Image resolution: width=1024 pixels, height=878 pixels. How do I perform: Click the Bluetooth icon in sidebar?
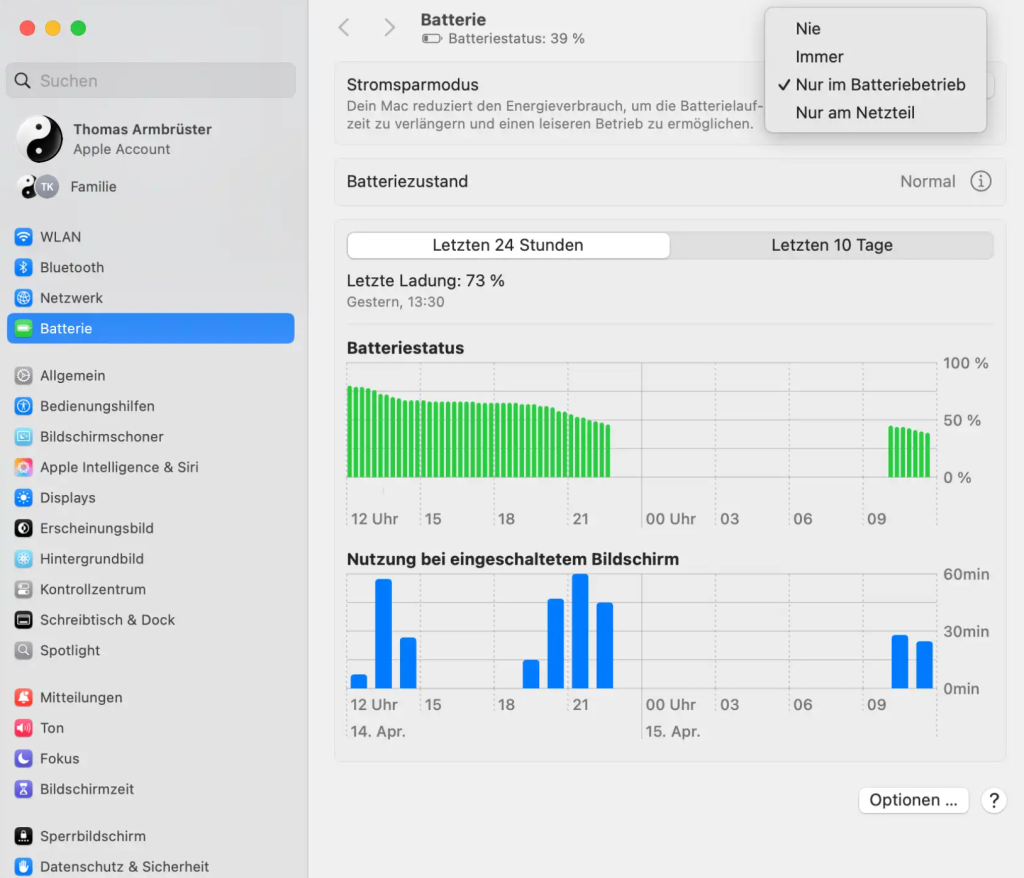click(x=23, y=268)
